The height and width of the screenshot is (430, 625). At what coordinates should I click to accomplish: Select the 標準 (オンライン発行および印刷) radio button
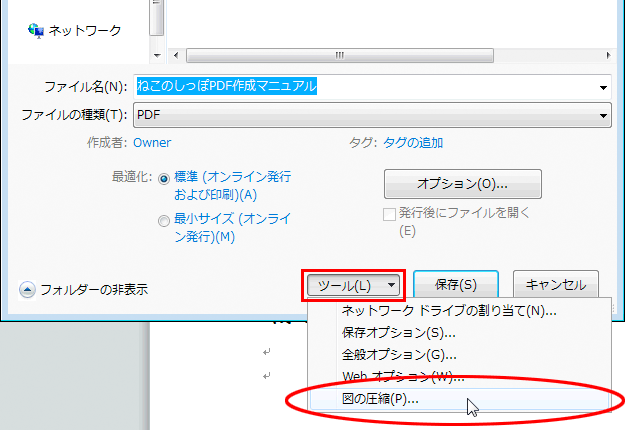click(164, 179)
